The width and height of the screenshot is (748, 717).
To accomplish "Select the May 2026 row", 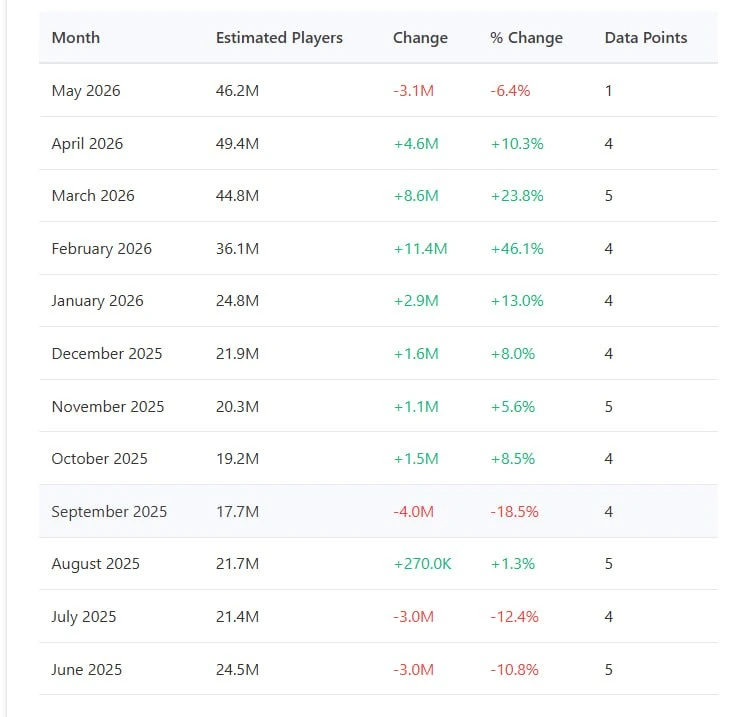I will pos(379,91).
